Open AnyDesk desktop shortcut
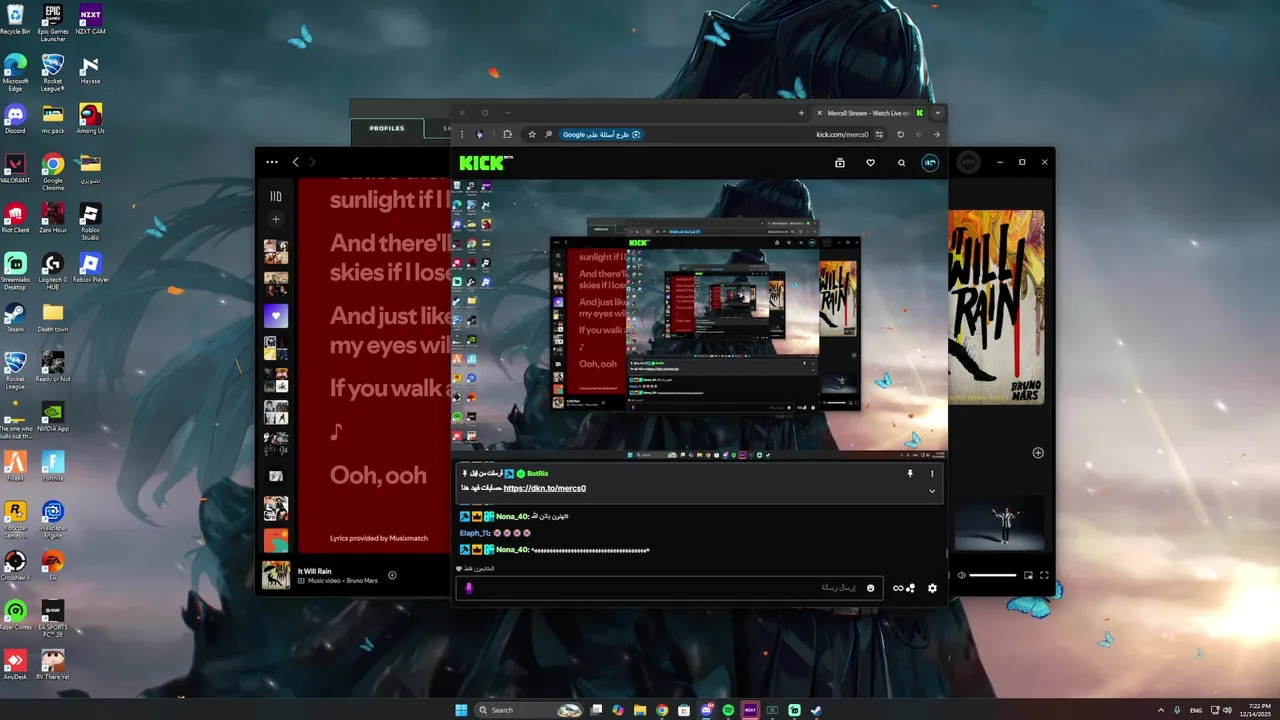 15,665
